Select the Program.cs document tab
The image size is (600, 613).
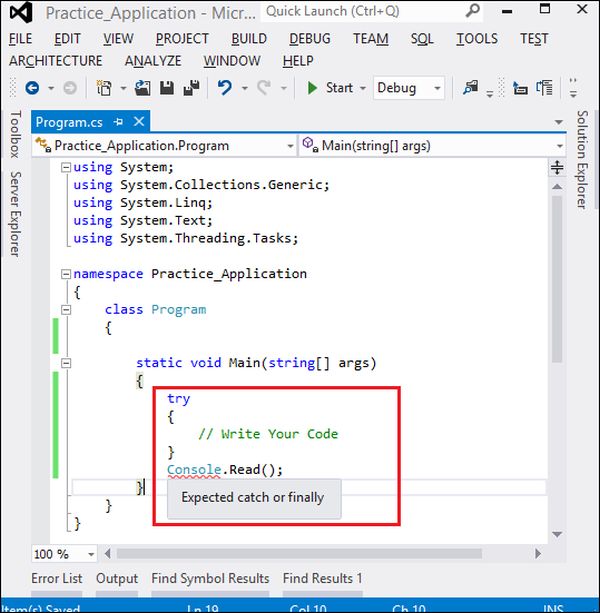point(69,122)
